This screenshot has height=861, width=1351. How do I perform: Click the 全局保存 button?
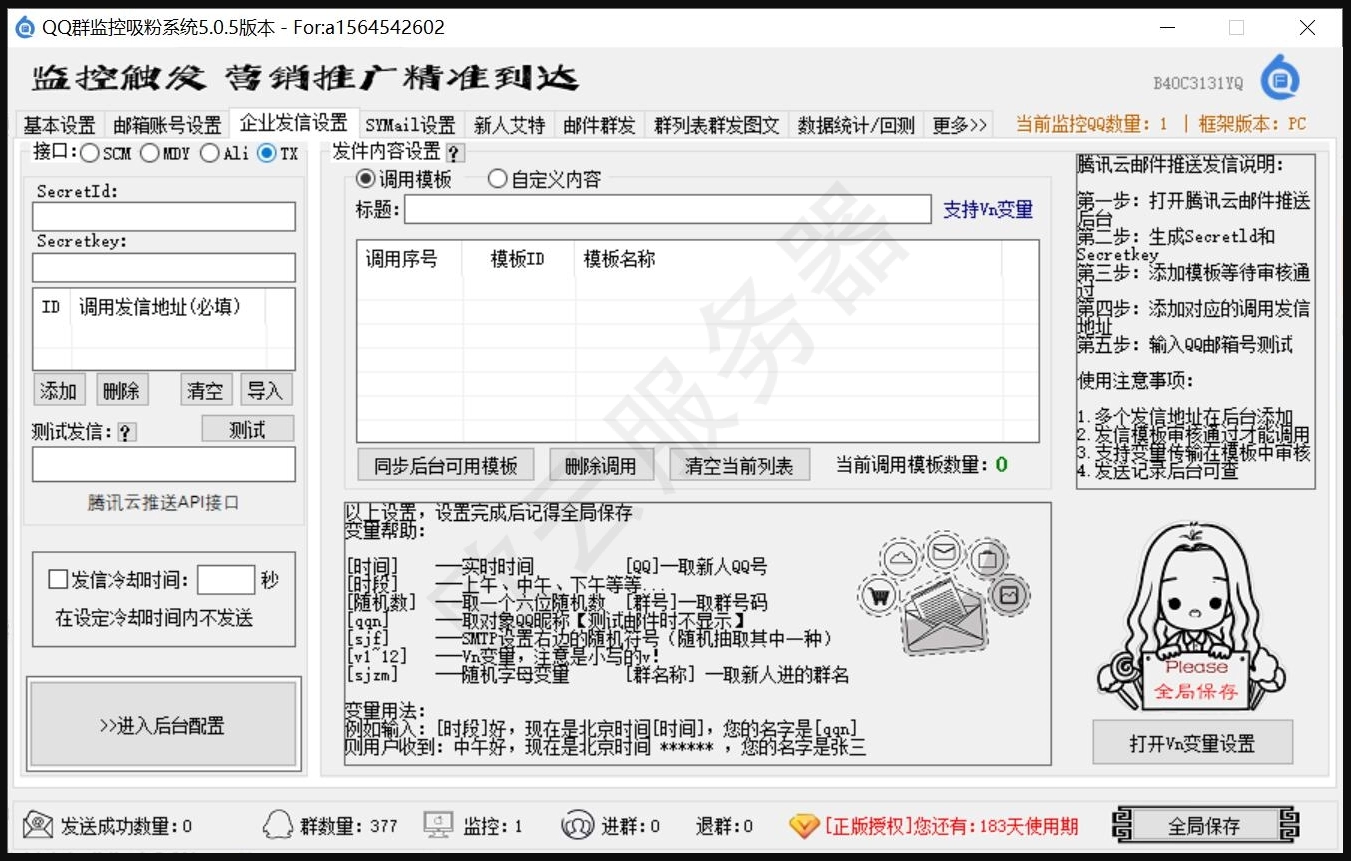pos(1204,826)
